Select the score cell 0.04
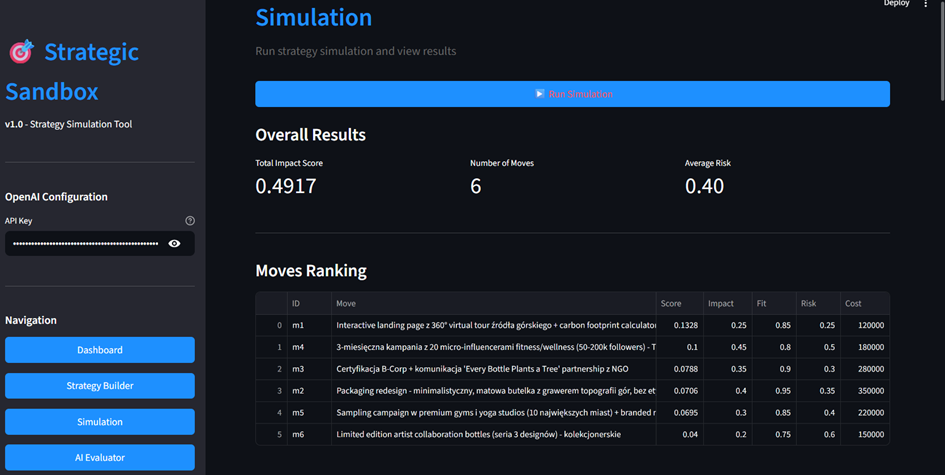The image size is (945, 475). (680, 434)
